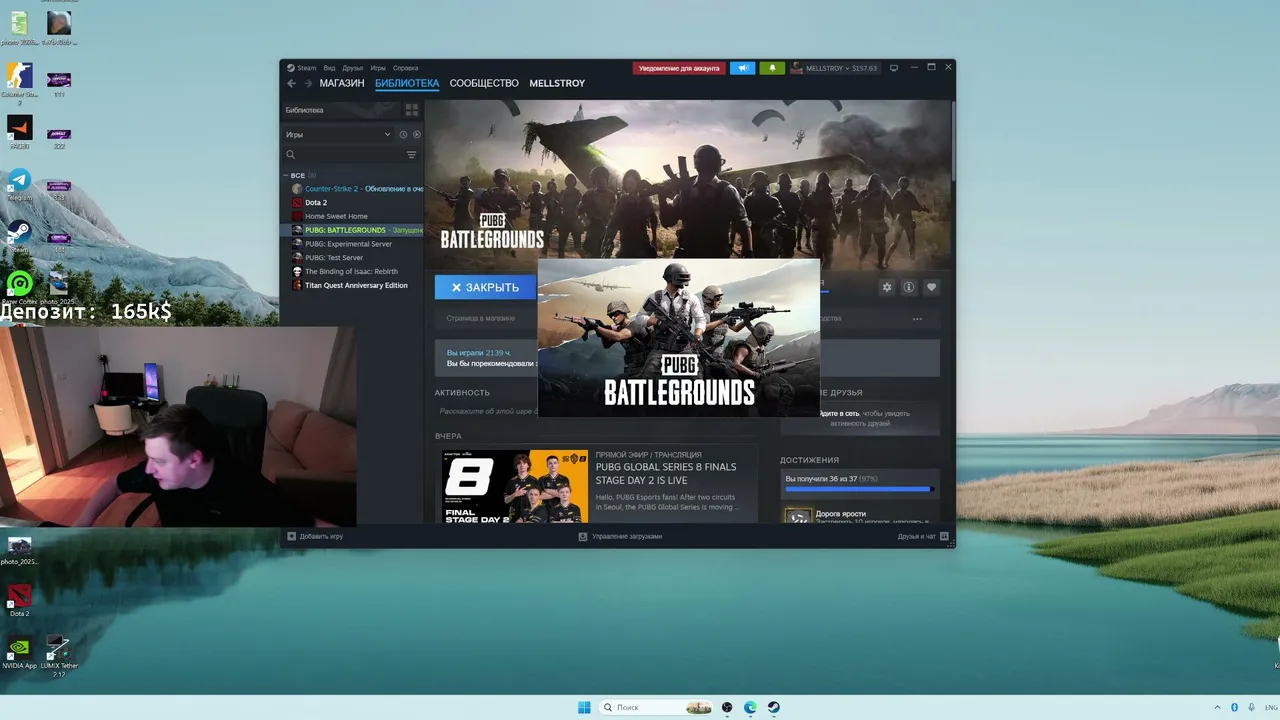Open the Counter-Strike 2 desktop shortcut
The height and width of the screenshot is (720, 1280).
[19, 82]
